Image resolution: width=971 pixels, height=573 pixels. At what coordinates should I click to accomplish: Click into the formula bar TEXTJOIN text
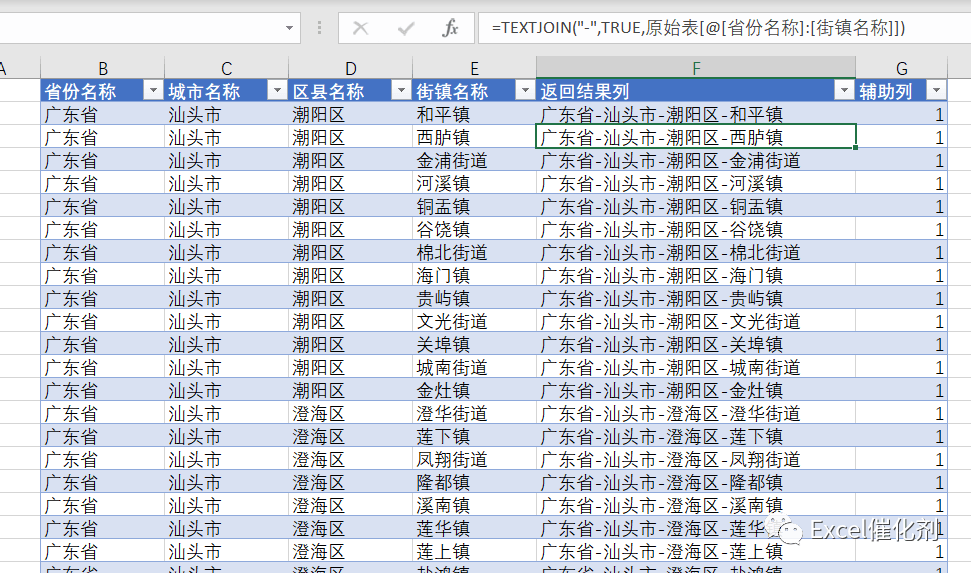[699, 28]
